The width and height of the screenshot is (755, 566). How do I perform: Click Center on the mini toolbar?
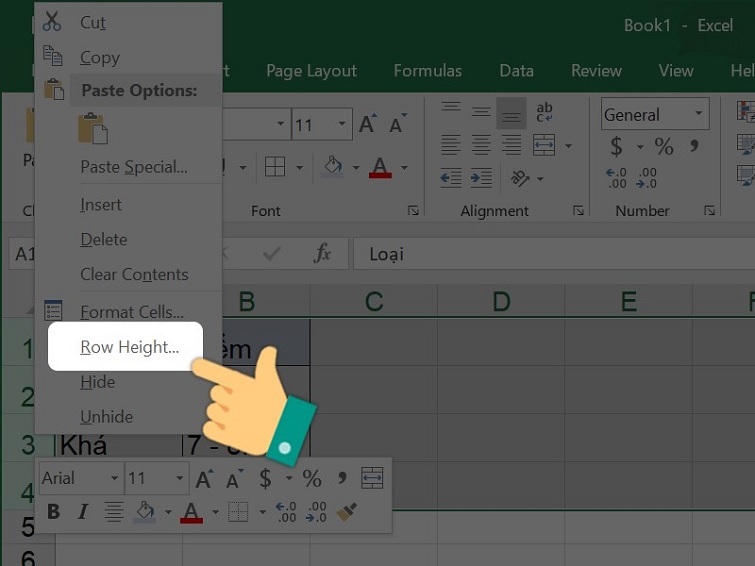(x=114, y=512)
